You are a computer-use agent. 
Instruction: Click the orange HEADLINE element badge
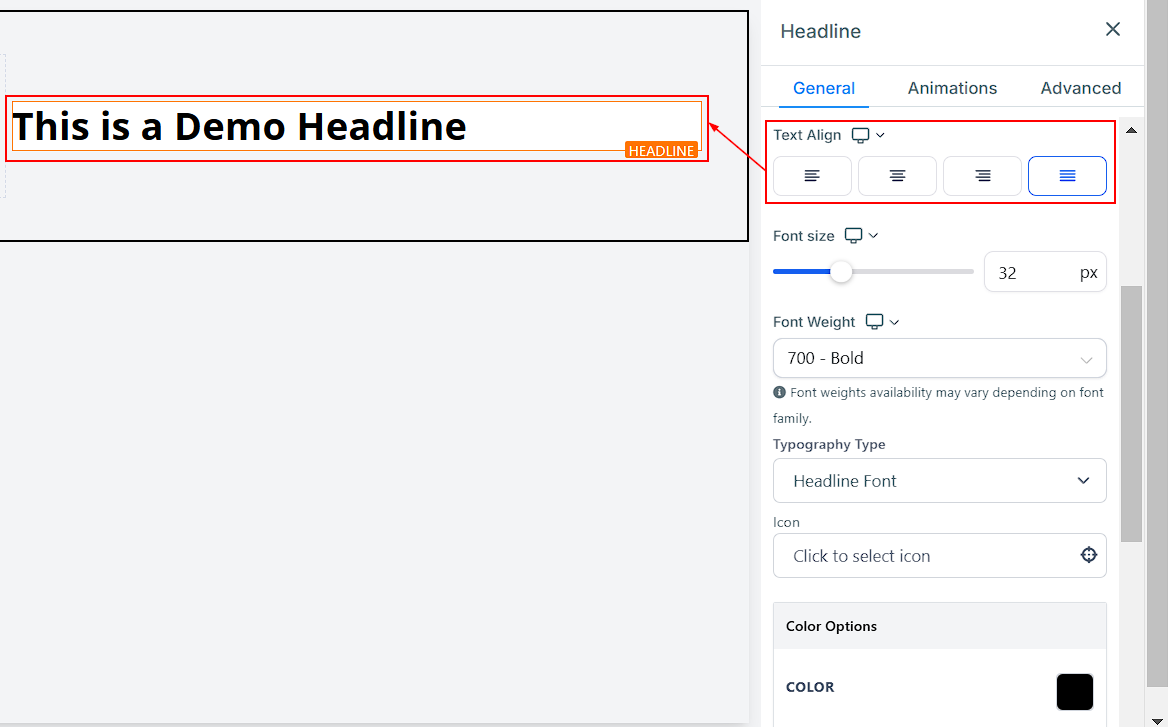661,150
